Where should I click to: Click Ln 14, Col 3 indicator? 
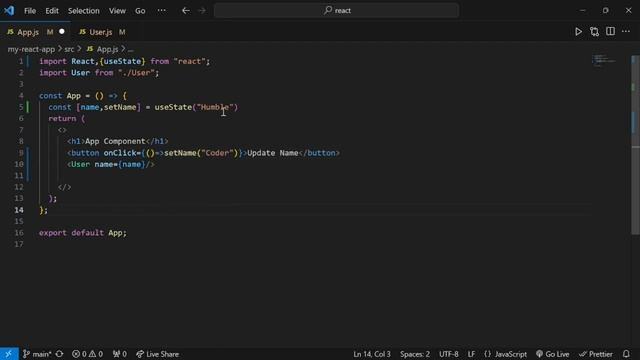click(372, 354)
